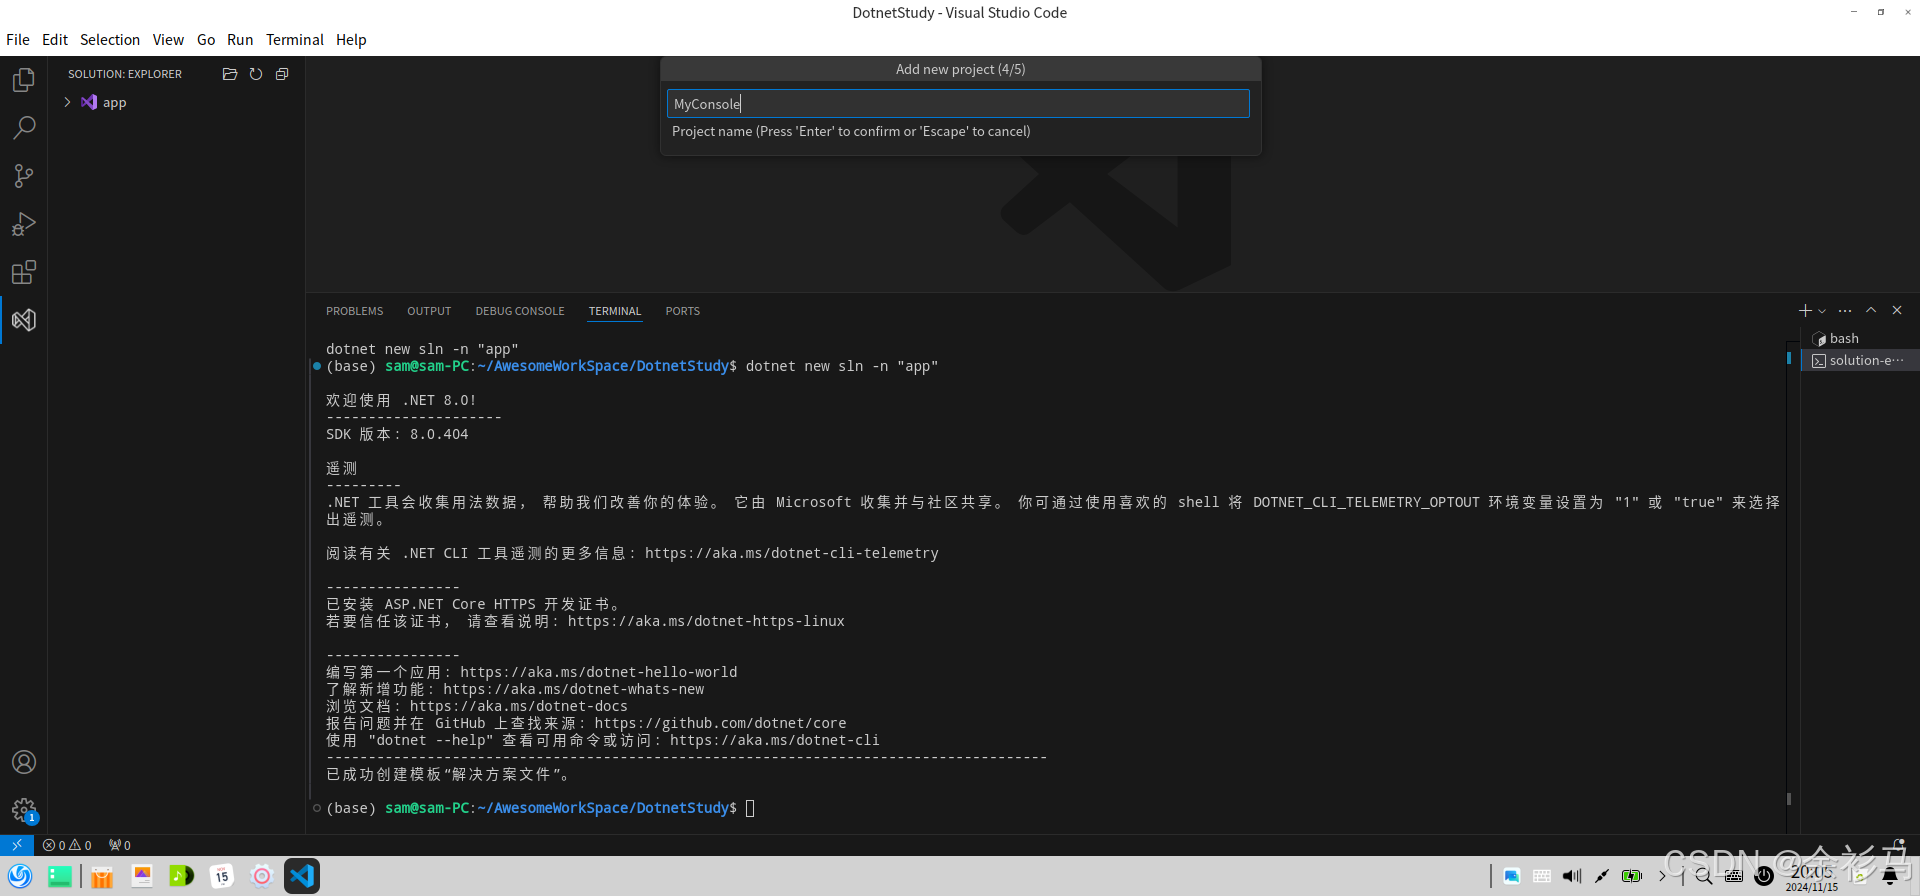Open the github.com/dotnet/core link
The height and width of the screenshot is (896, 1920).
coord(720,723)
